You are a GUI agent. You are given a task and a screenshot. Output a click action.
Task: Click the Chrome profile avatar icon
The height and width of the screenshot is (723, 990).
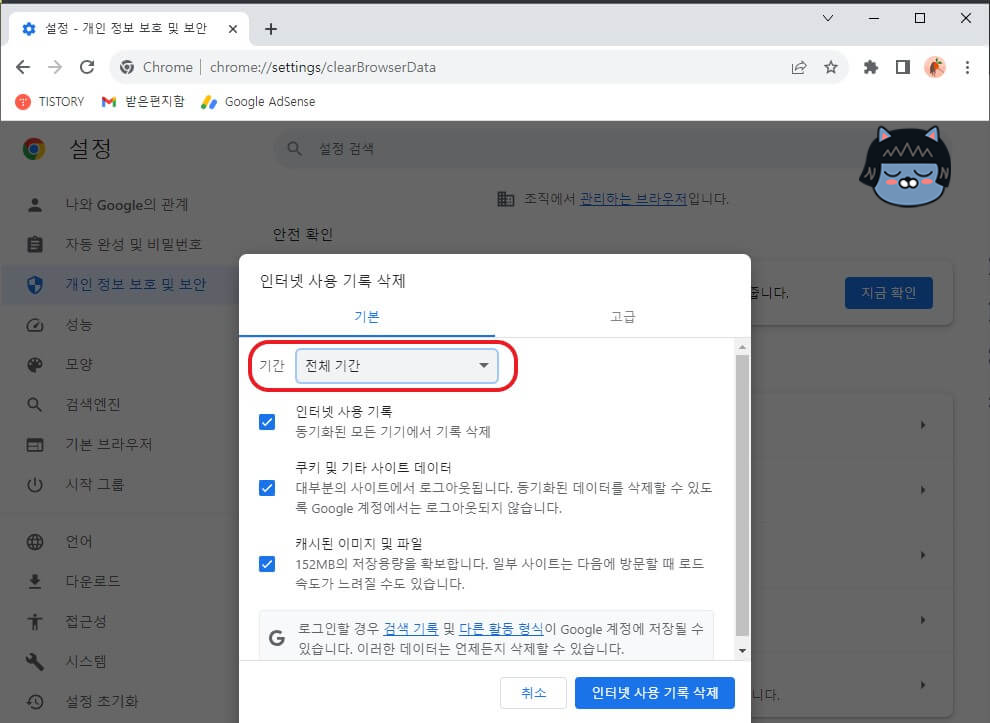pyautogui.click(x=934, y=67)
